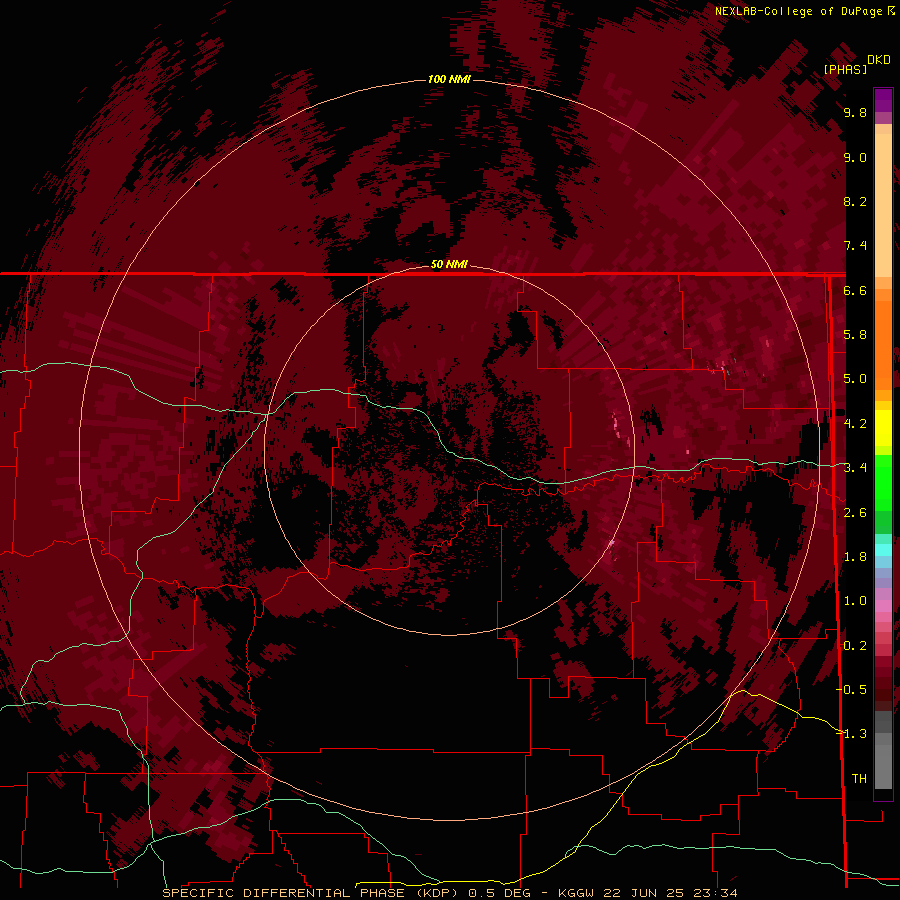The image size is (900, 900).
Task: Click the NEXLAB-College of DuPage credit text
Action: (x=798, y=11)
